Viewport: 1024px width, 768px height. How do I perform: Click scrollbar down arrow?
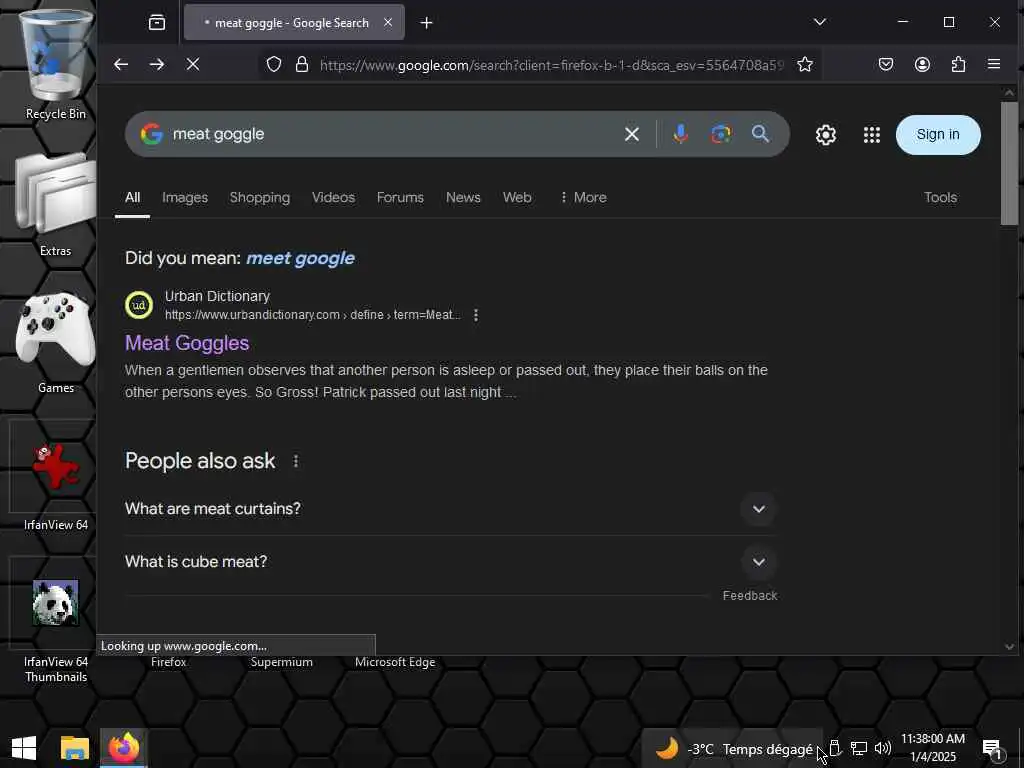pyautogui.click(x=1009, y=647)
